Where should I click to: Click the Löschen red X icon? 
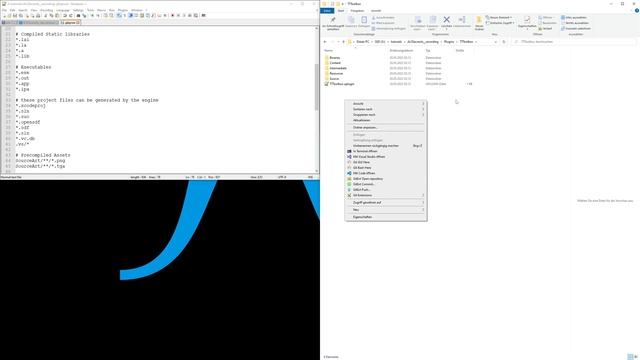[447, 20]
